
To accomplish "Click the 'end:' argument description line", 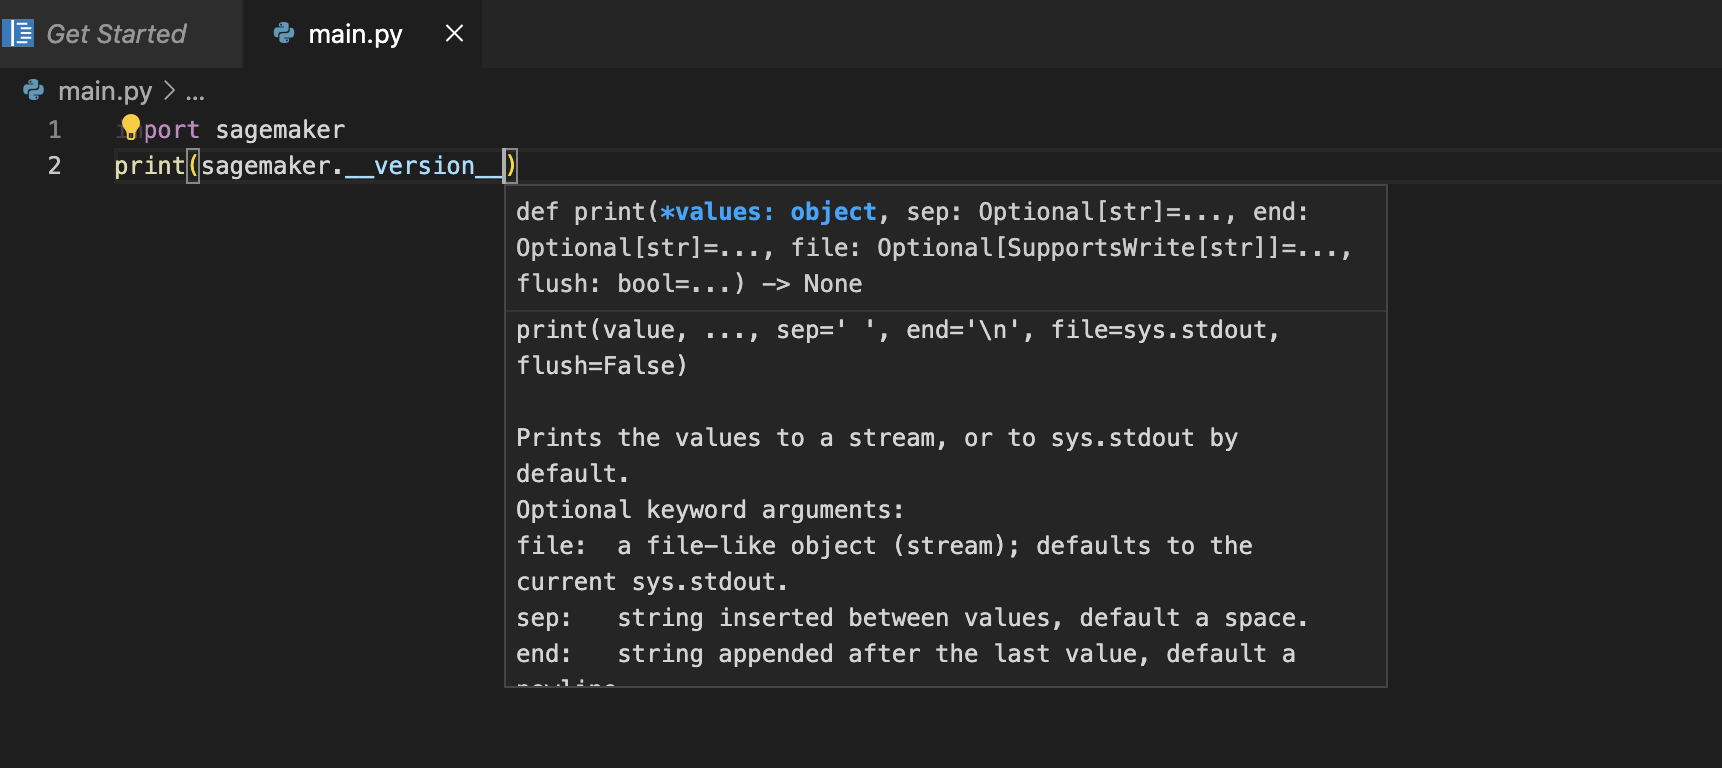I will [x=906, y=654].
